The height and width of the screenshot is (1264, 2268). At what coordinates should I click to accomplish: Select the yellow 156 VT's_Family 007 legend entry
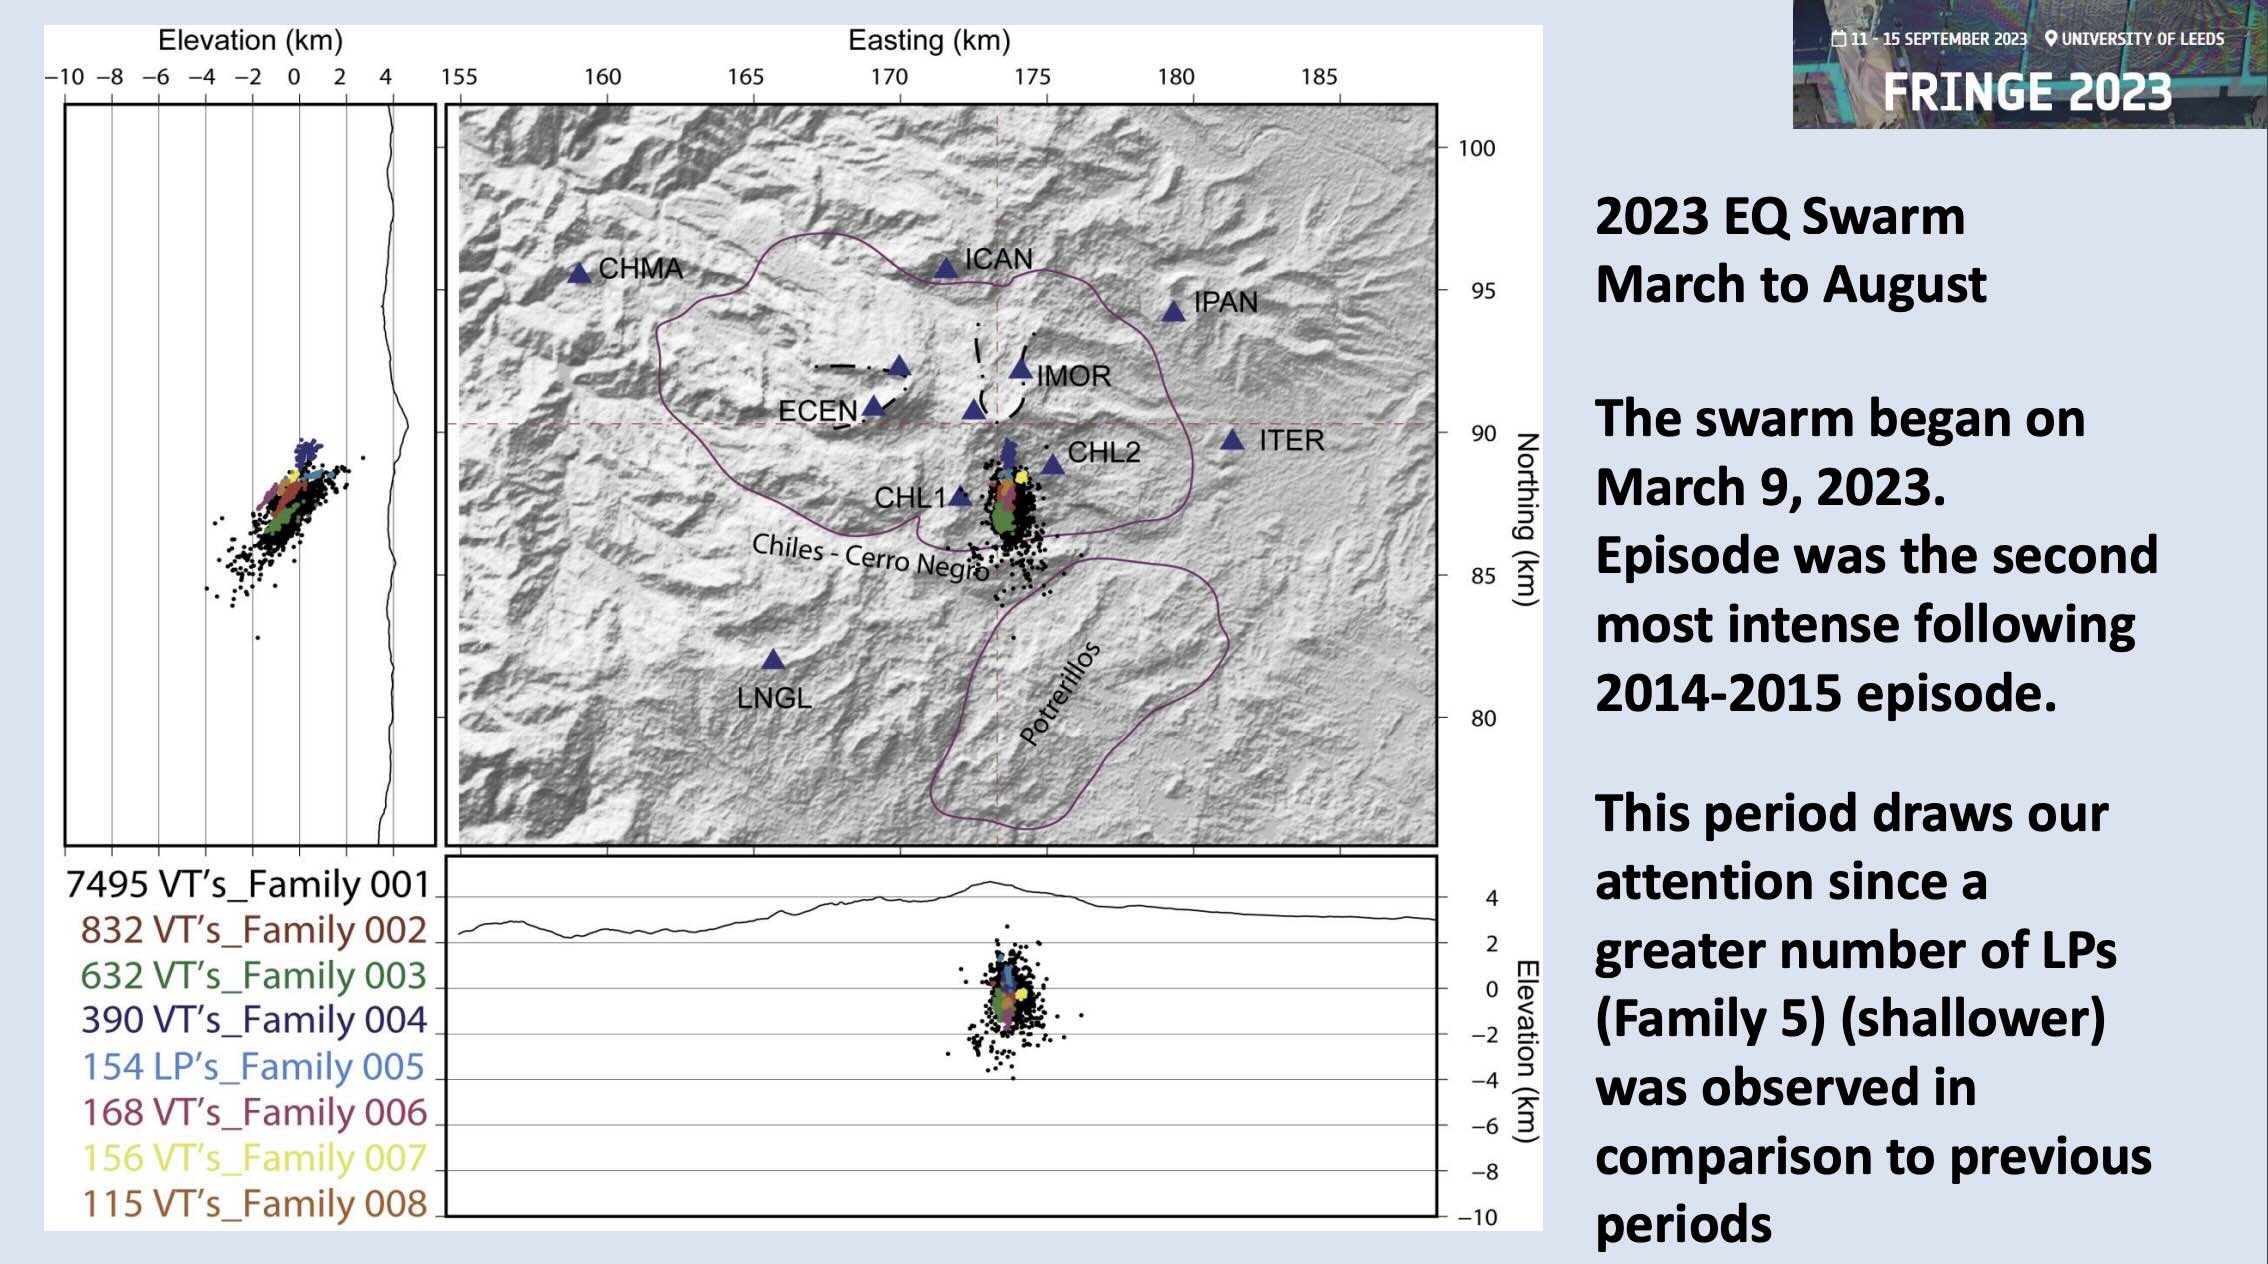pos(254,1157)
